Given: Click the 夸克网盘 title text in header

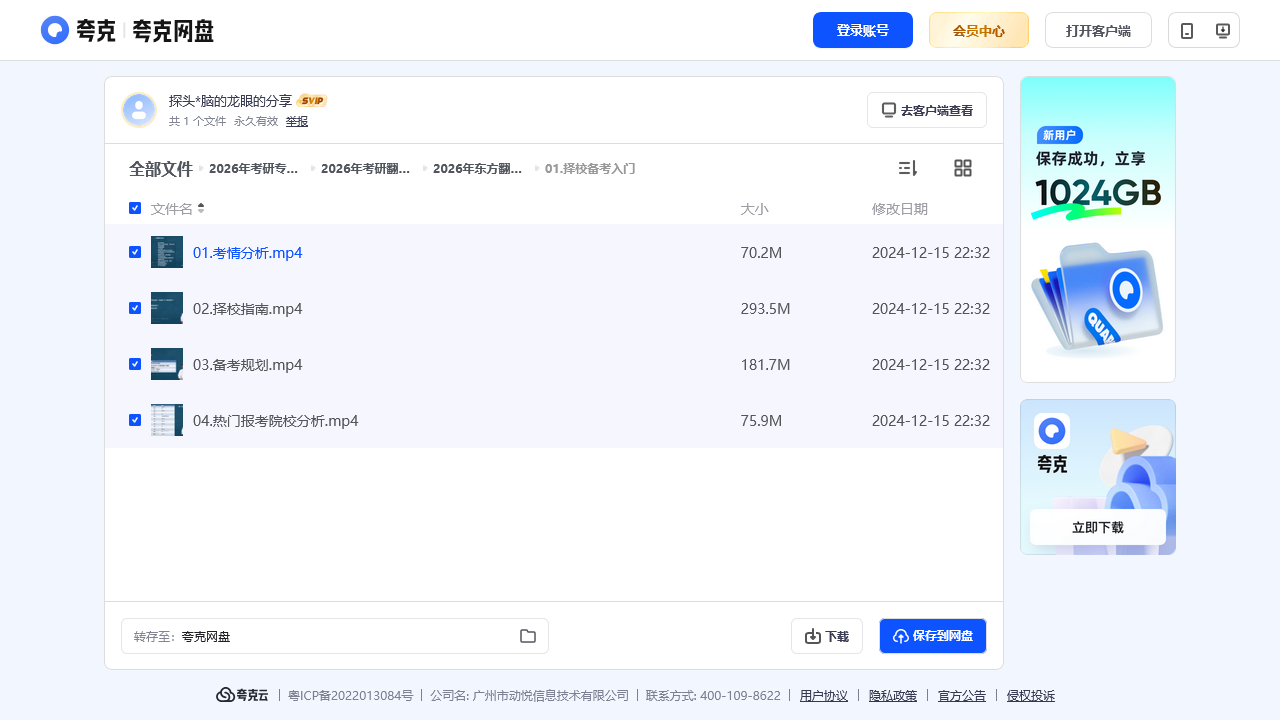Looking at the screenshot, I should 173,31.
